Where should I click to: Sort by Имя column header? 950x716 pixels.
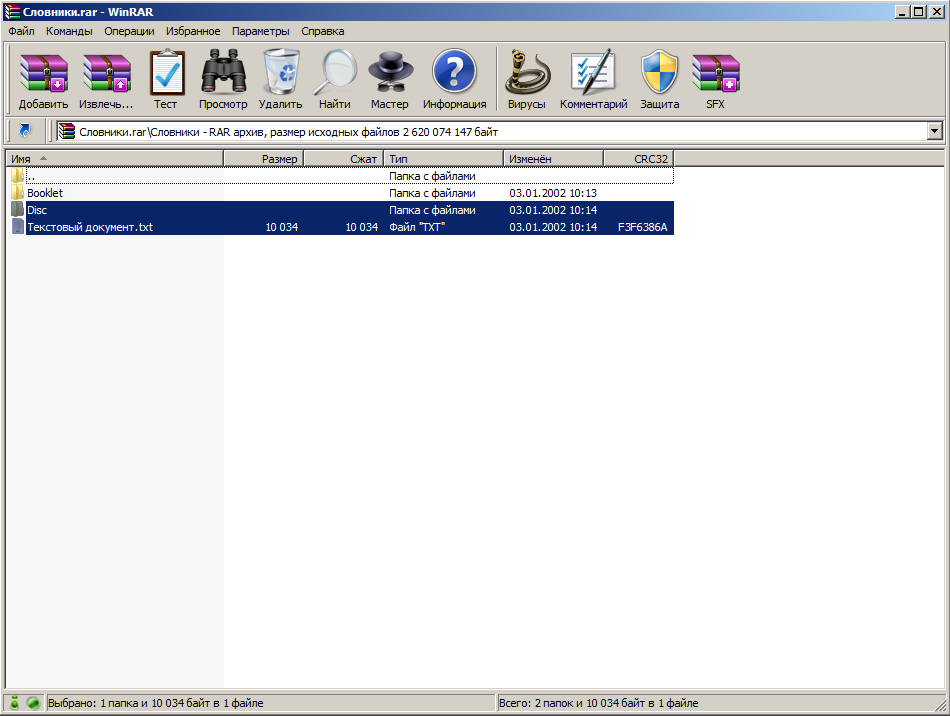pos(115,159)
